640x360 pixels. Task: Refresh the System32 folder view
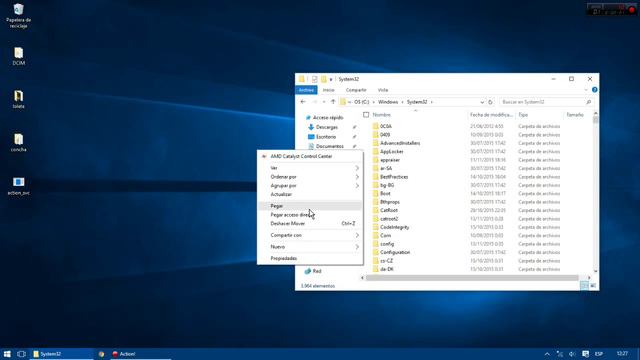pyautogui.click(x=491, y=102)
